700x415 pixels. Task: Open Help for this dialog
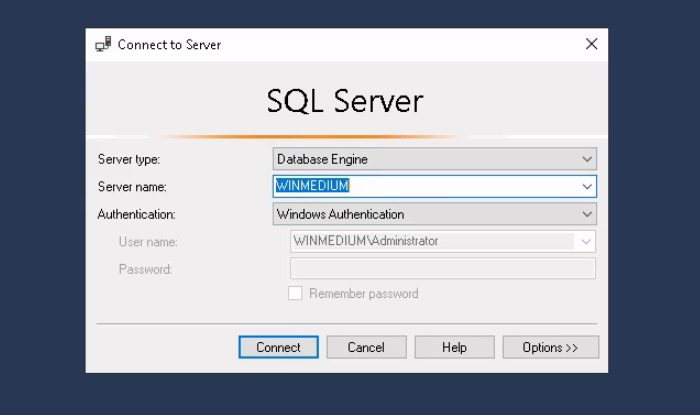point(454,347)
